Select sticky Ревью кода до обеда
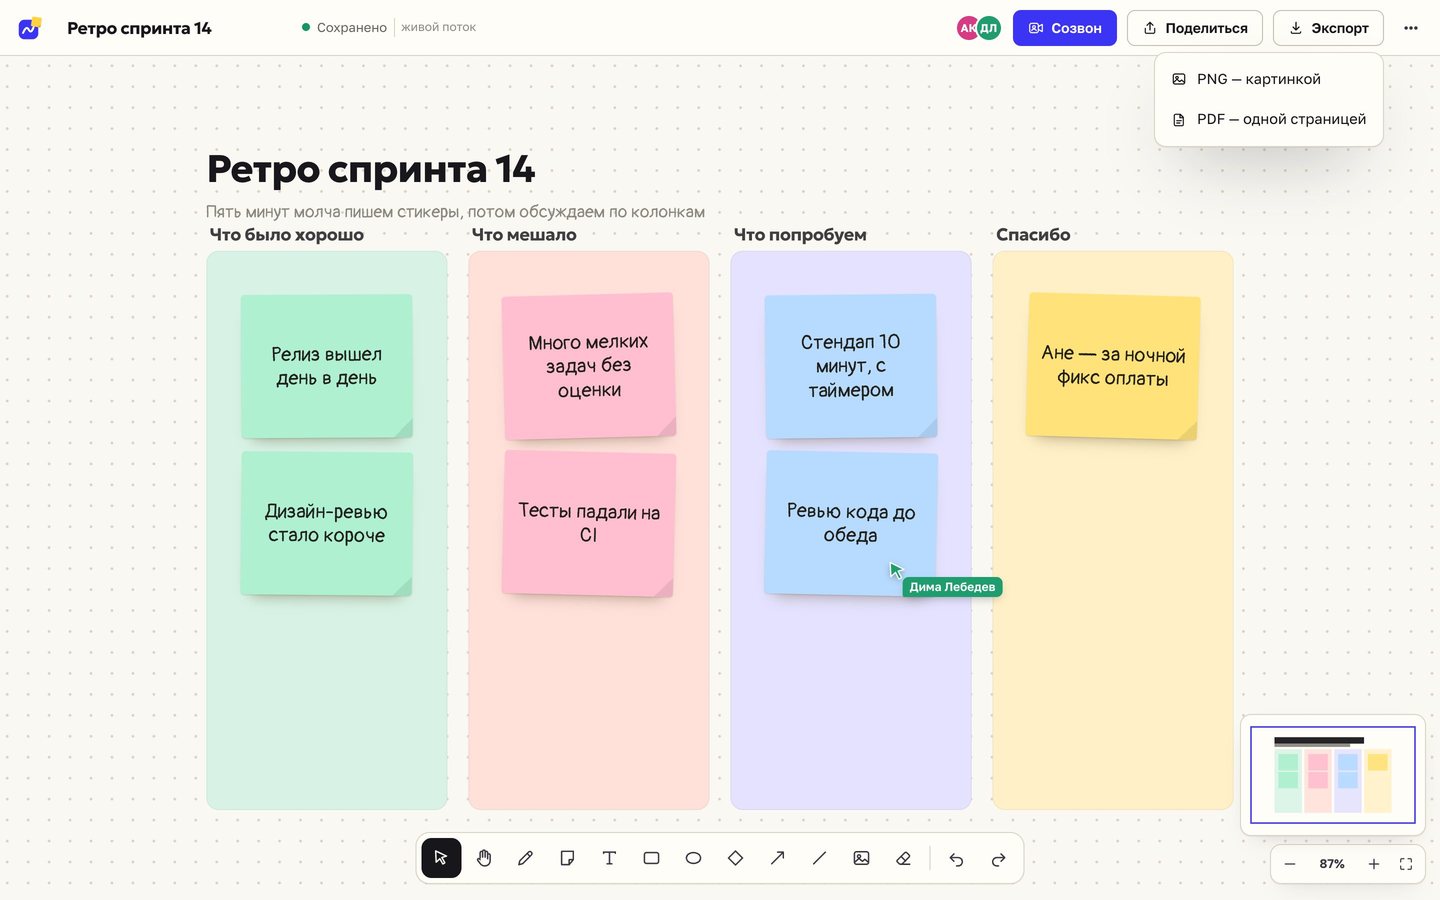 pyautogui.click(x=851, y=523)
